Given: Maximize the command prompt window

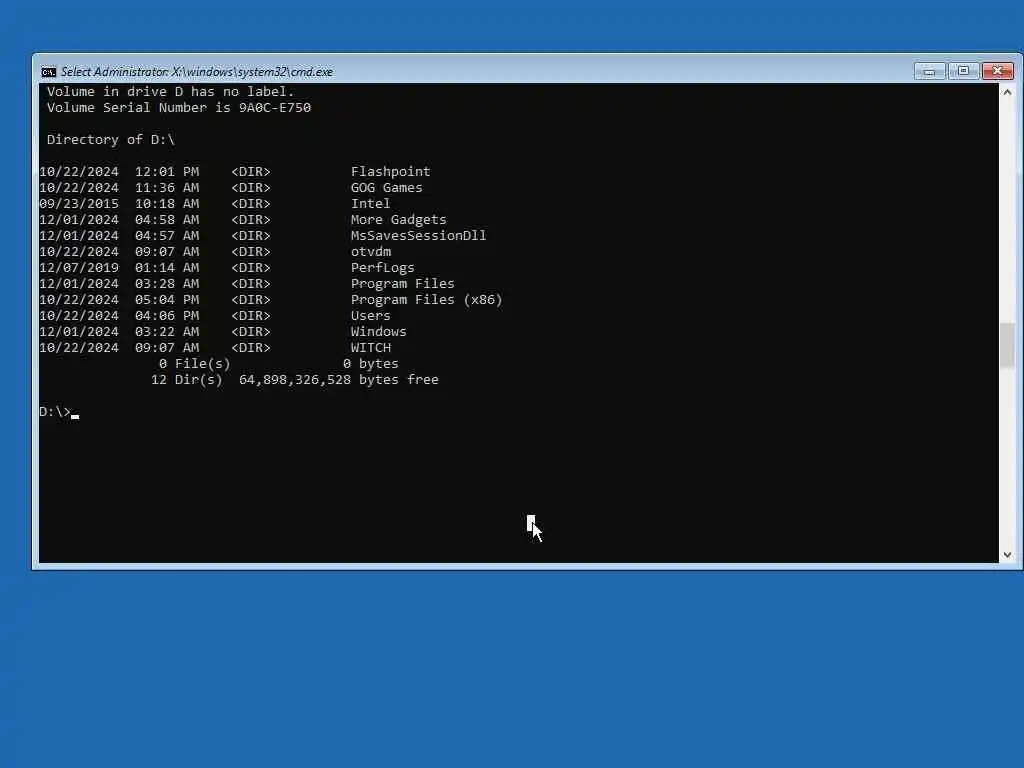Looking at the screenshot, I should 963,71.
